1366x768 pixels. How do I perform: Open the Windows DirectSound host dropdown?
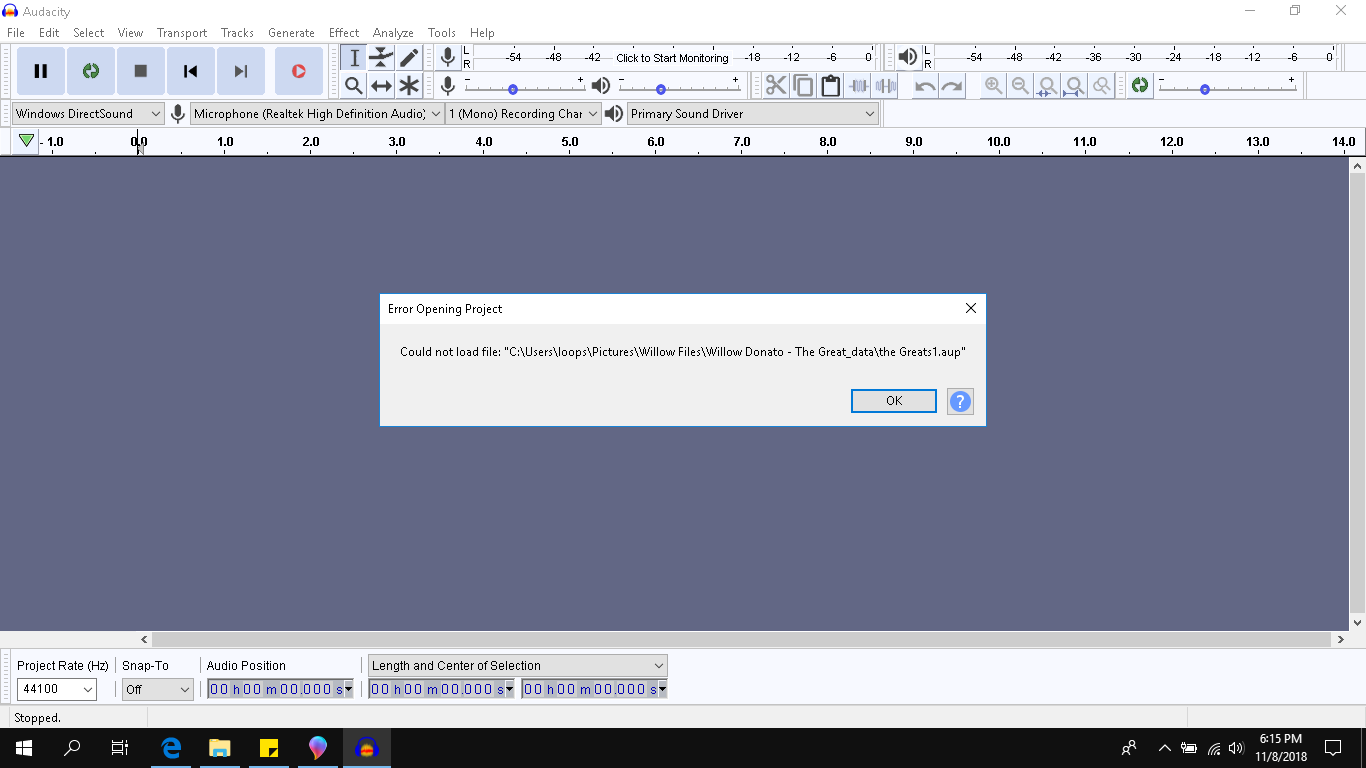(x=88, y=114)
